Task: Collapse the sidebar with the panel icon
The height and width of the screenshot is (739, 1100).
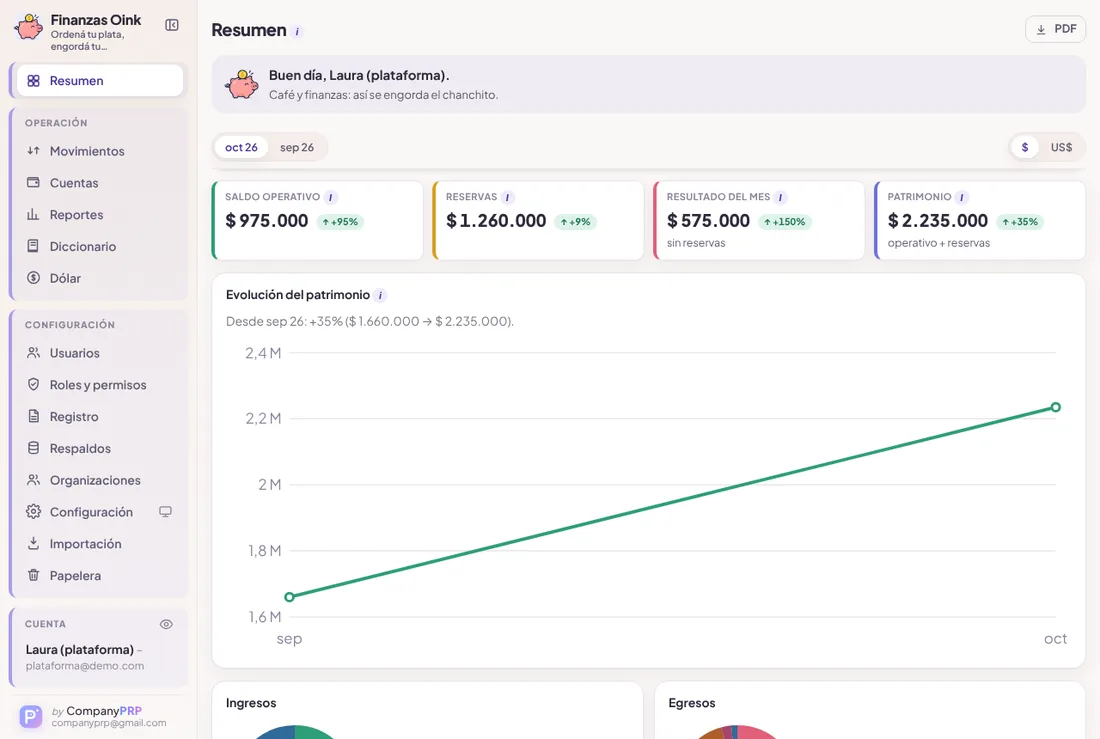Action: [172, 25]
